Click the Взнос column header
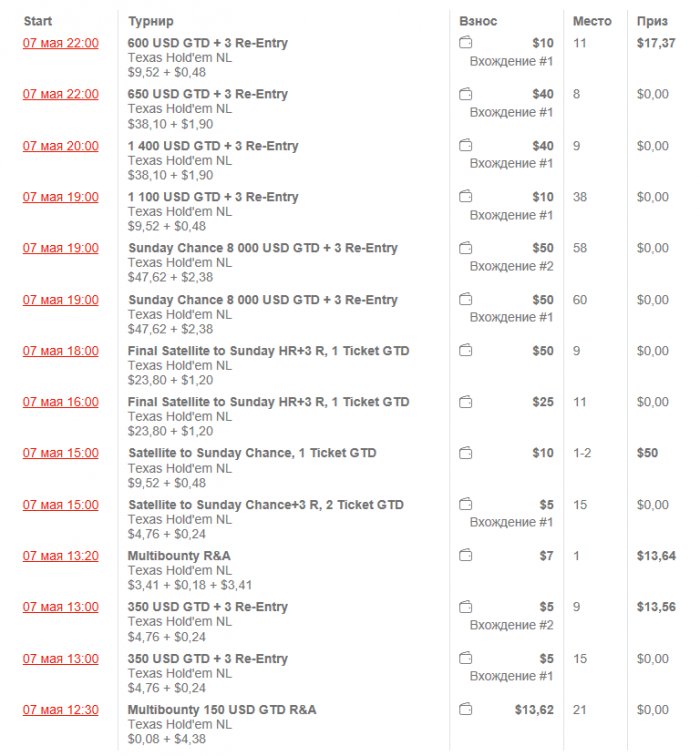700x756 pixels. point(478,21)
